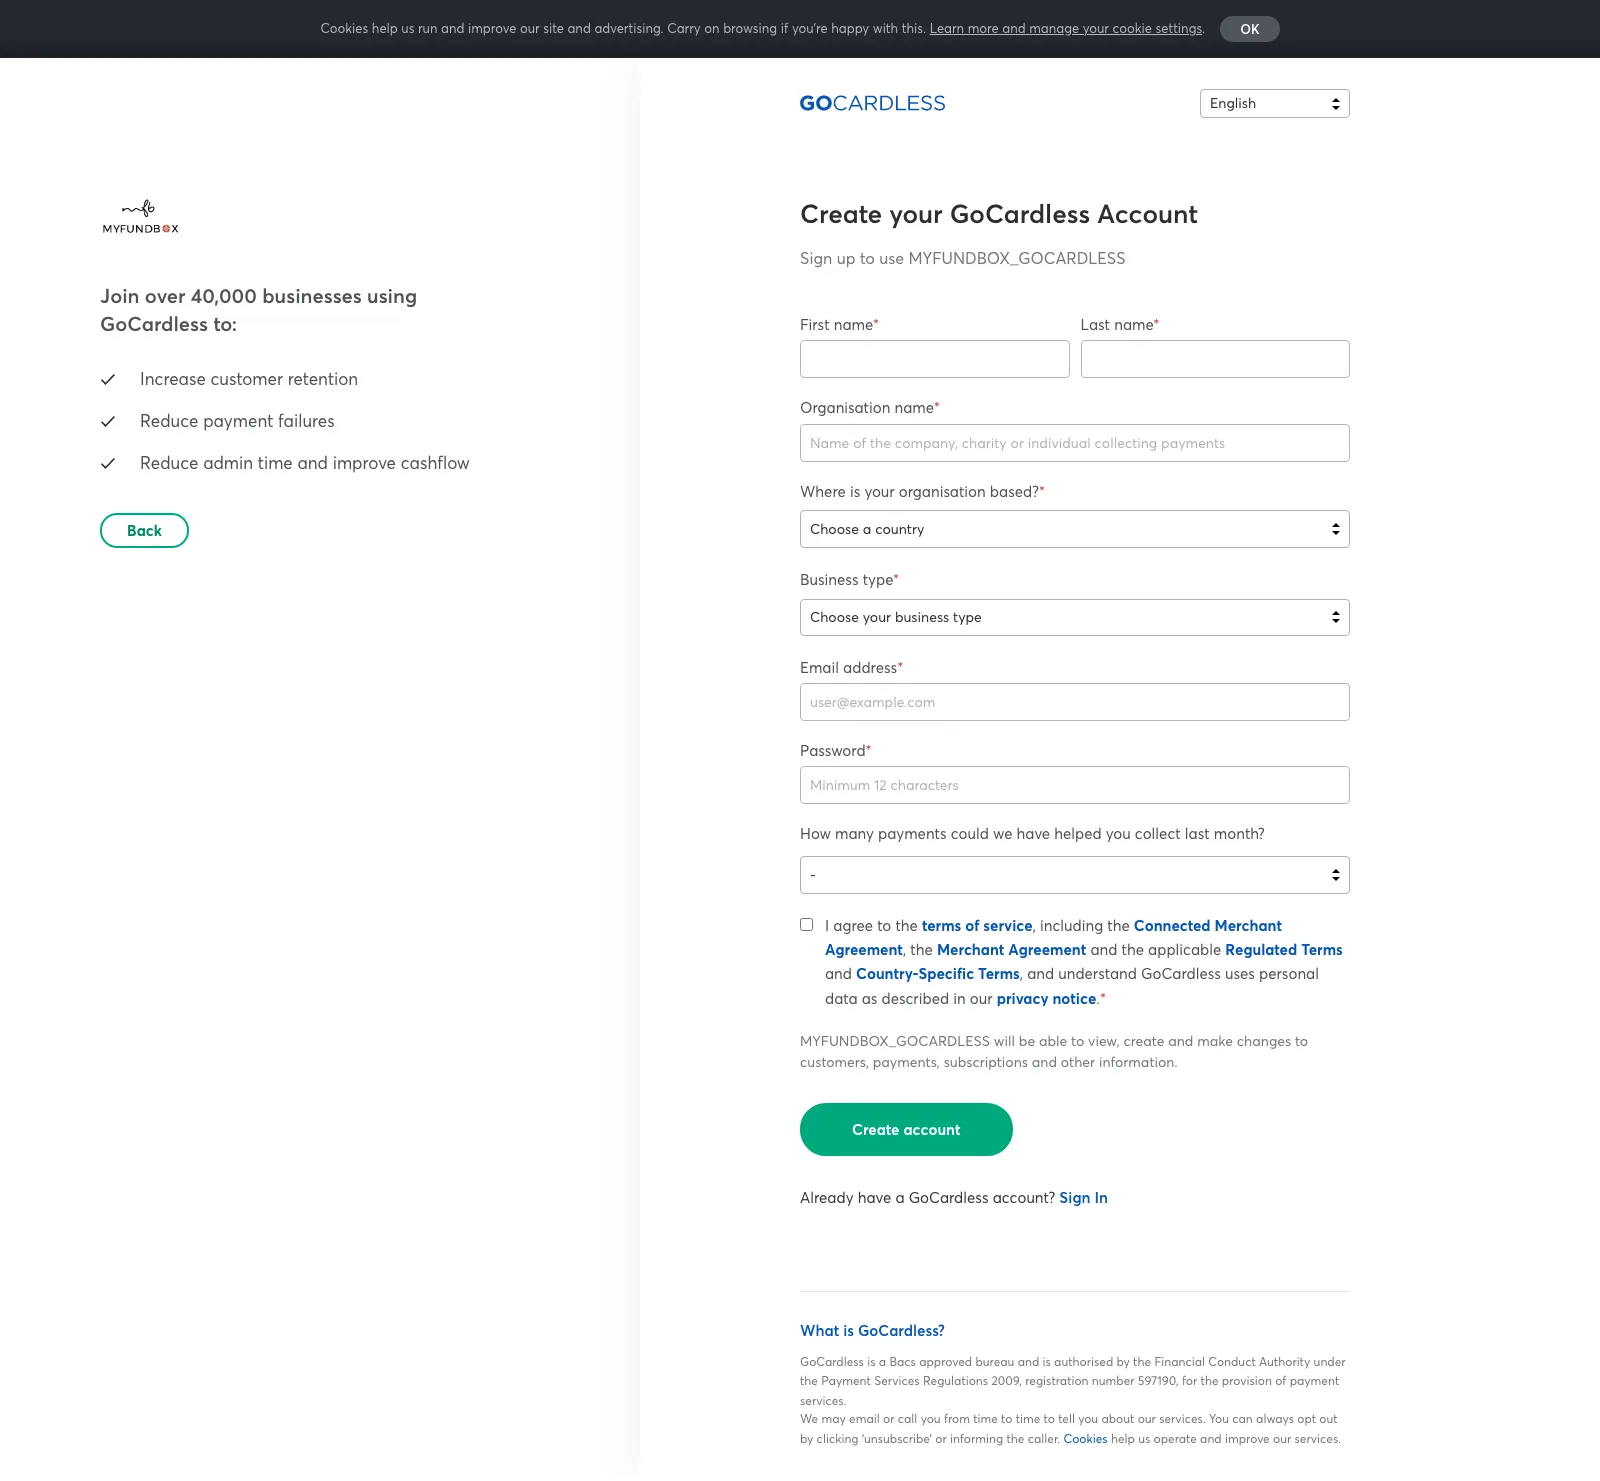1600x1481 pixels.
Task: Click the Create account button
Action: point(906,1129)
